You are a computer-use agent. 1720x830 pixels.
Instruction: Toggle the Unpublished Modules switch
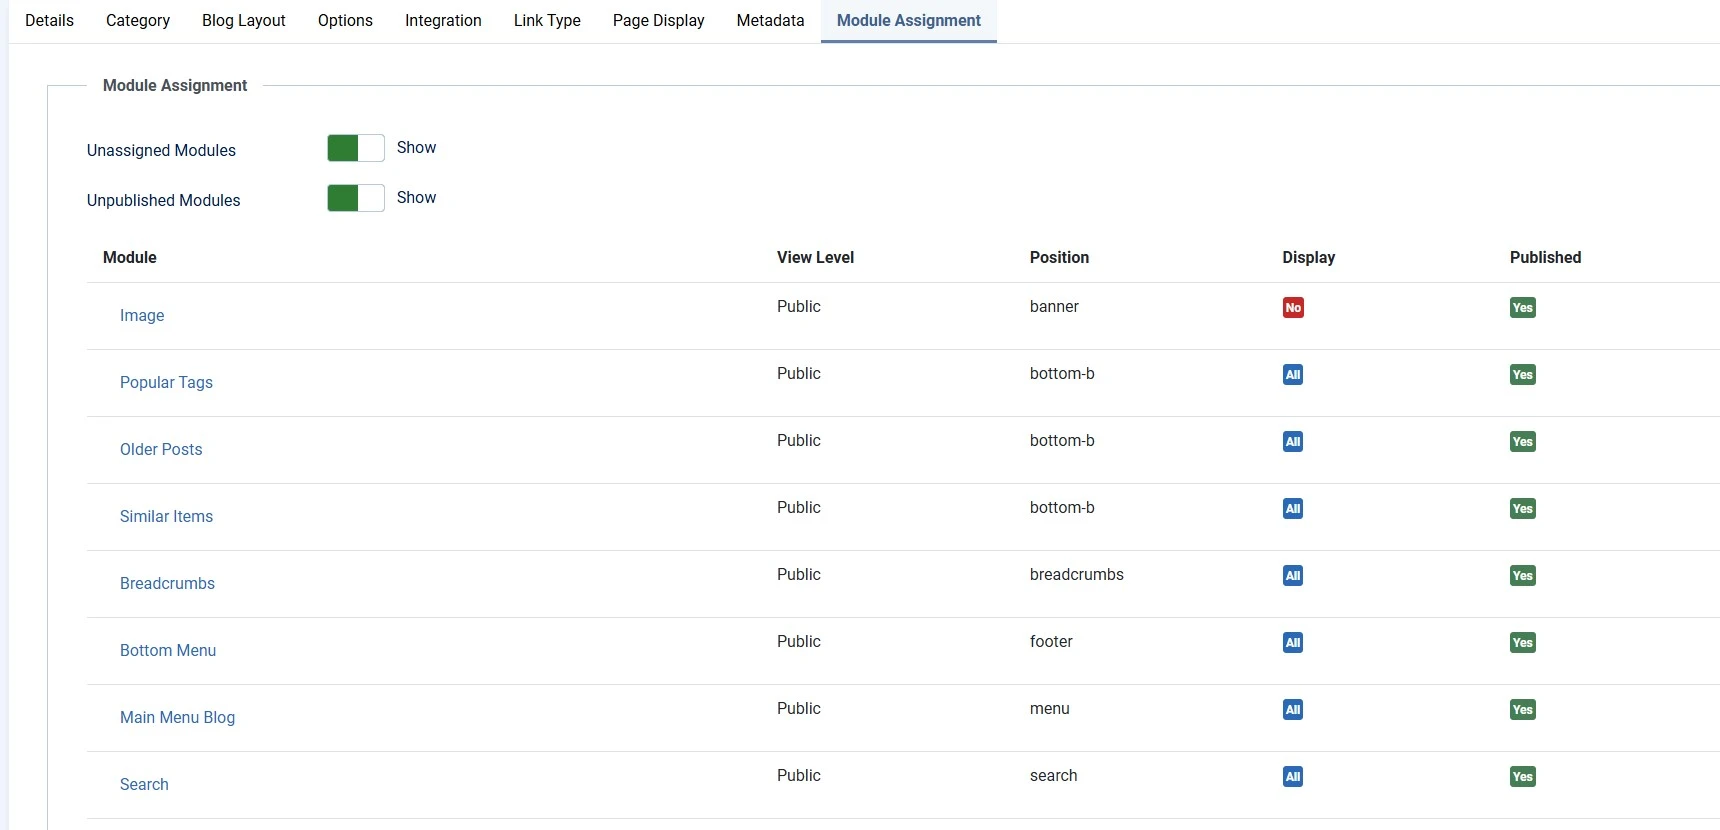tap(356, 198)
